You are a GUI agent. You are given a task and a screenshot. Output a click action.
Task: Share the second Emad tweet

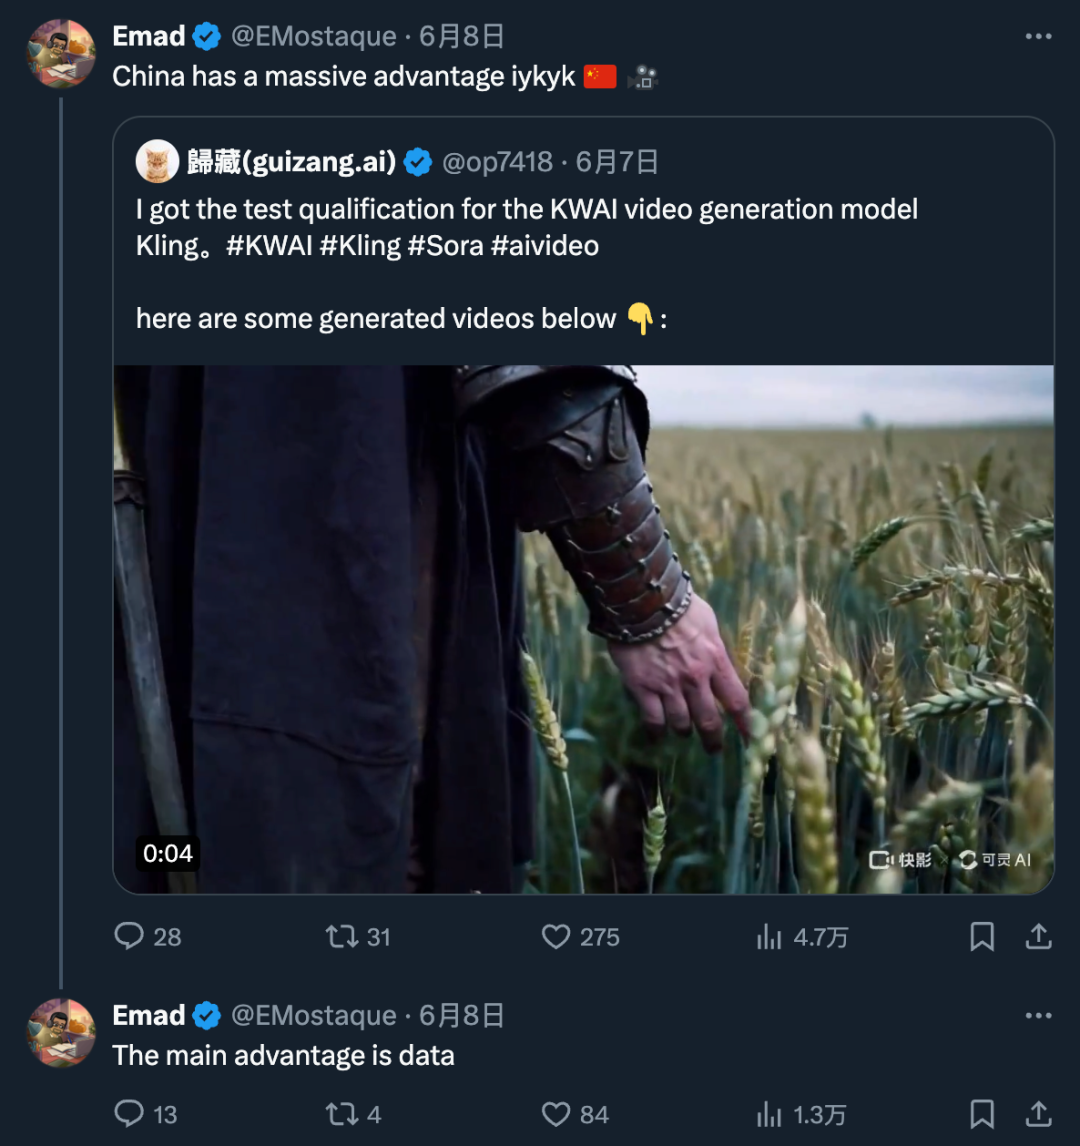click(1039, 1114)
